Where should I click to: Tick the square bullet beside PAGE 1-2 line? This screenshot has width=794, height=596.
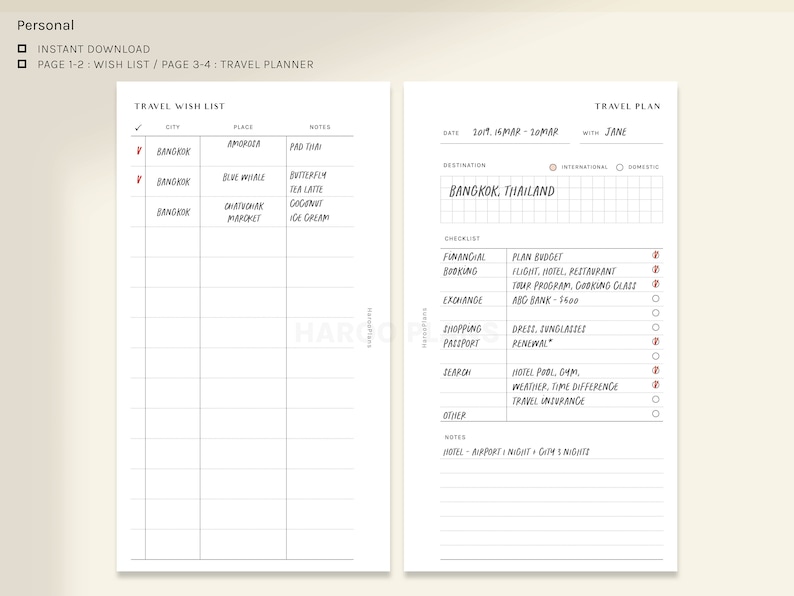click(x=22, y=64)
